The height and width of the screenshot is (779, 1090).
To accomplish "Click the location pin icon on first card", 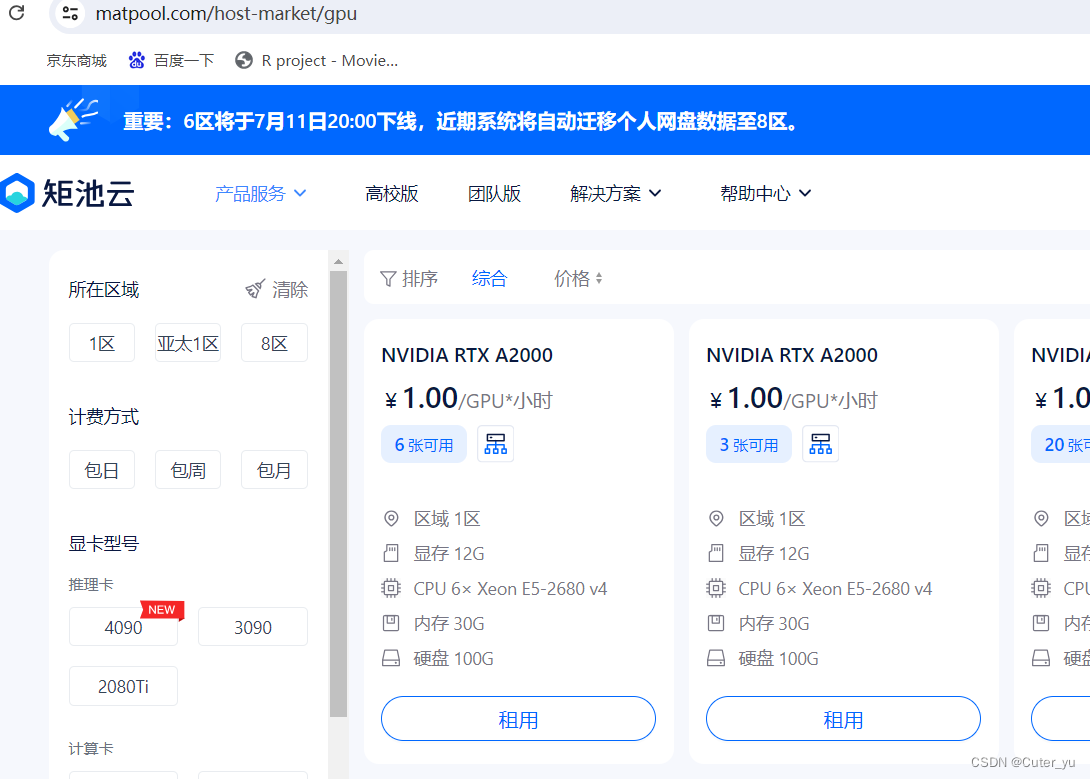I will click(x=391, y=518).
